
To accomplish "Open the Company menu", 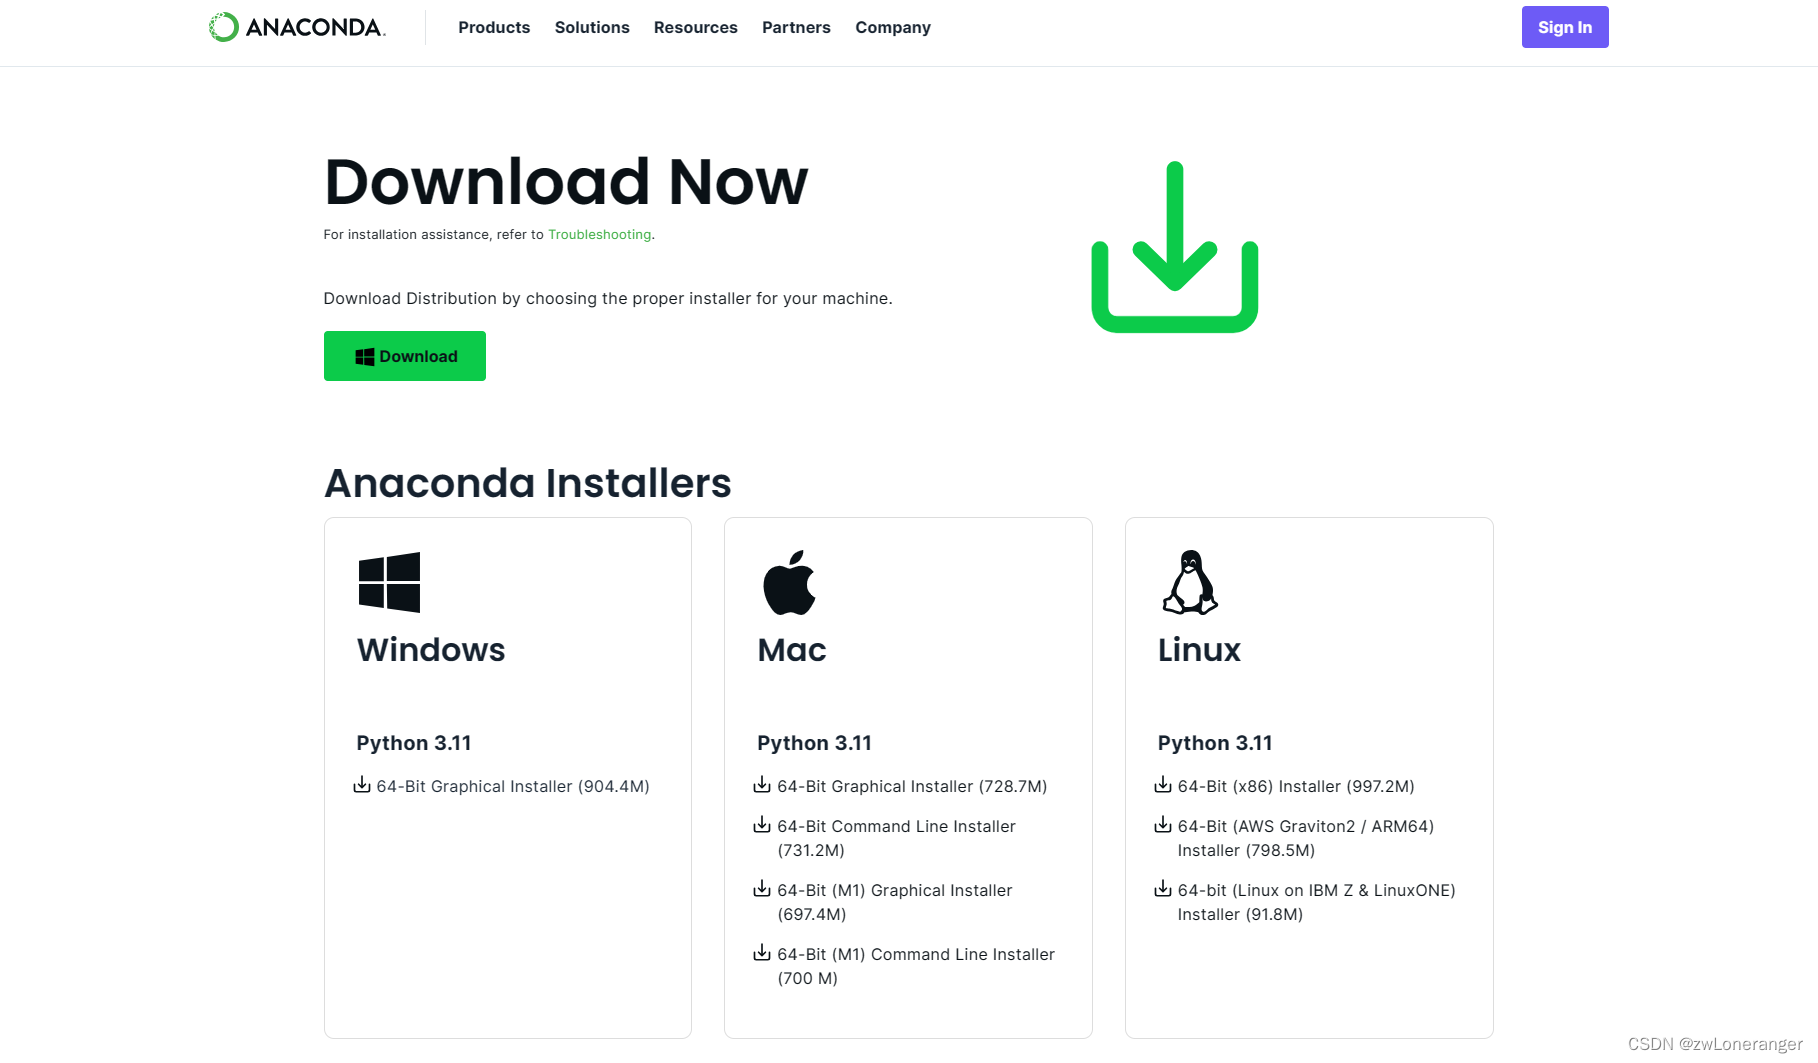I will 893,27.
